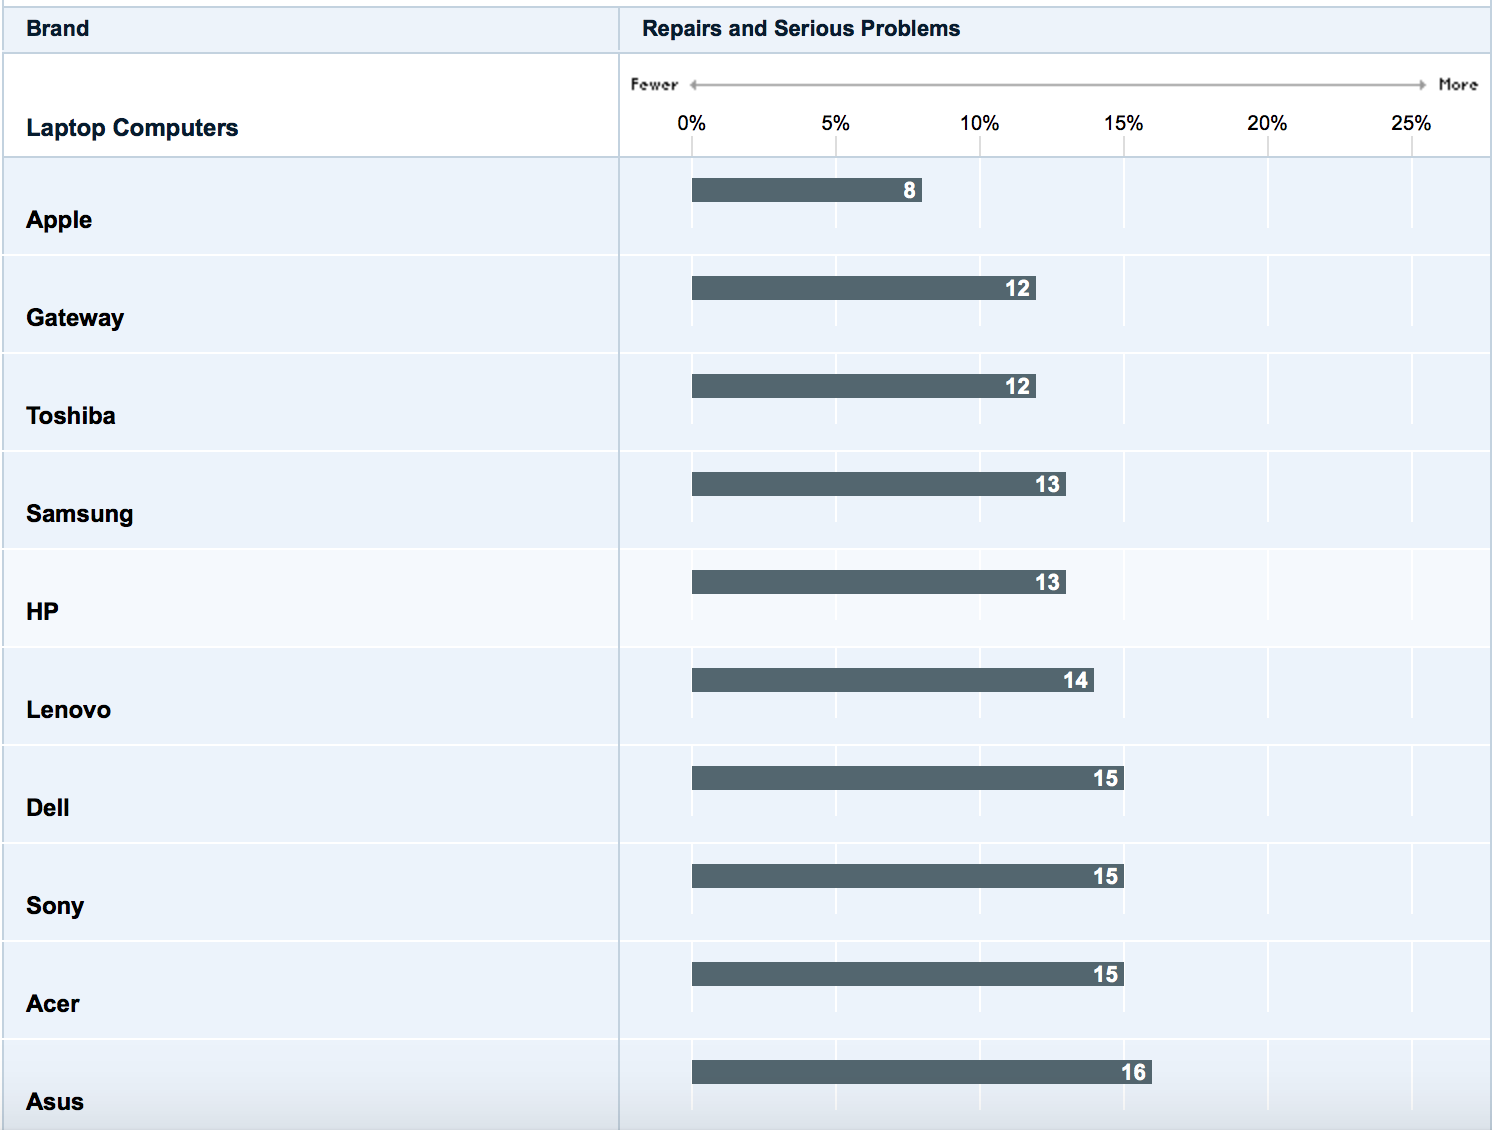Image resolution: width=1492 pixels, height=1130 pixels.
Task: Click the 0% axis label
Action: tap(691, 123)
